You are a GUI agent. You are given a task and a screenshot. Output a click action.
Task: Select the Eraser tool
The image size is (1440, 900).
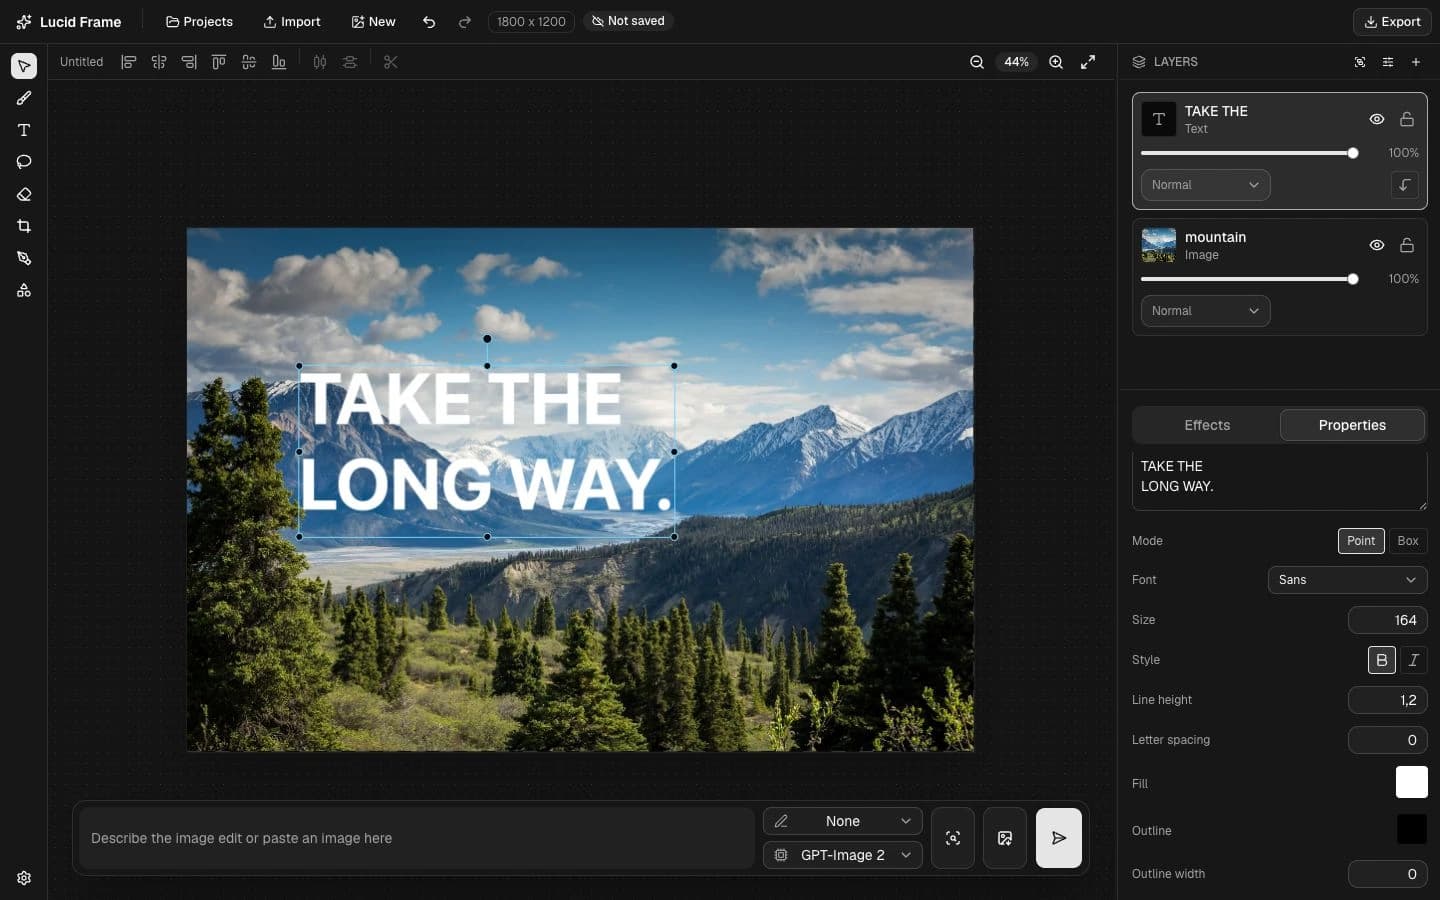pos(24,194)
